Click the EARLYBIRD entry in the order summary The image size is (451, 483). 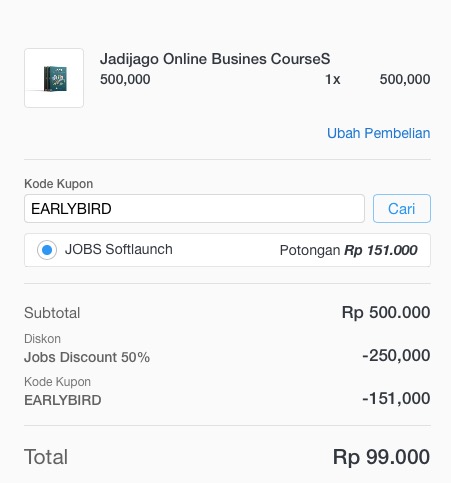click(x=63, y=400)
